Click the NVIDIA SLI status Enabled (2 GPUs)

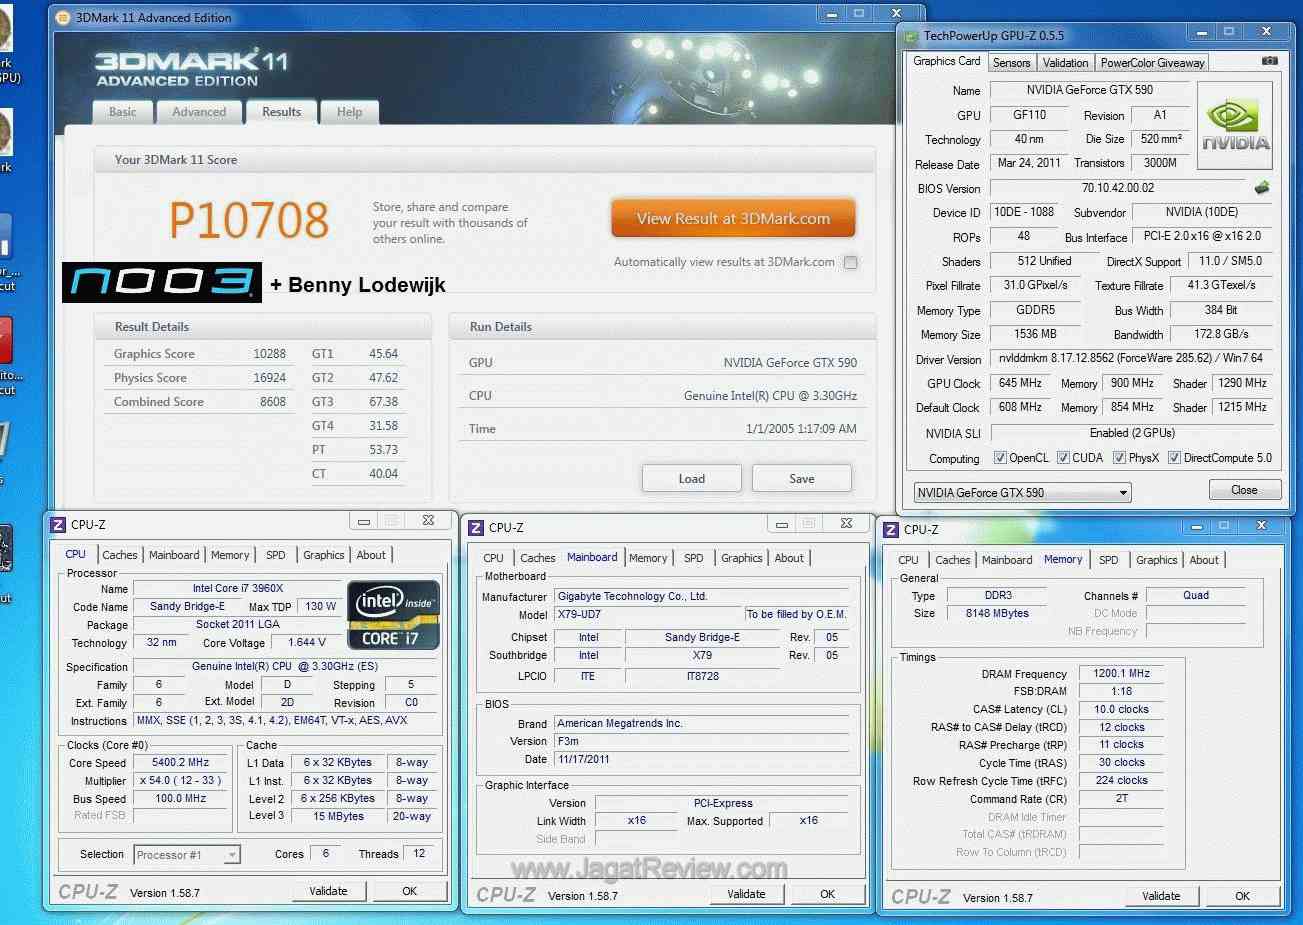point(1131,433)
